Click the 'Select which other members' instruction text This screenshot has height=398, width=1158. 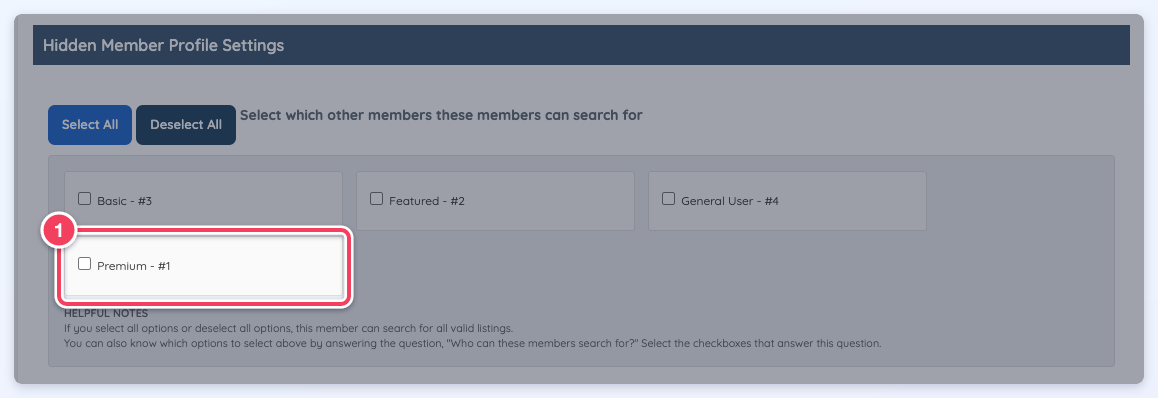pos(441,115)
